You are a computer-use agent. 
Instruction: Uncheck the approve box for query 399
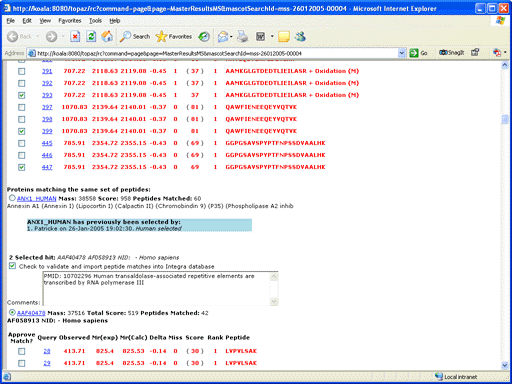tap(22, 131)
